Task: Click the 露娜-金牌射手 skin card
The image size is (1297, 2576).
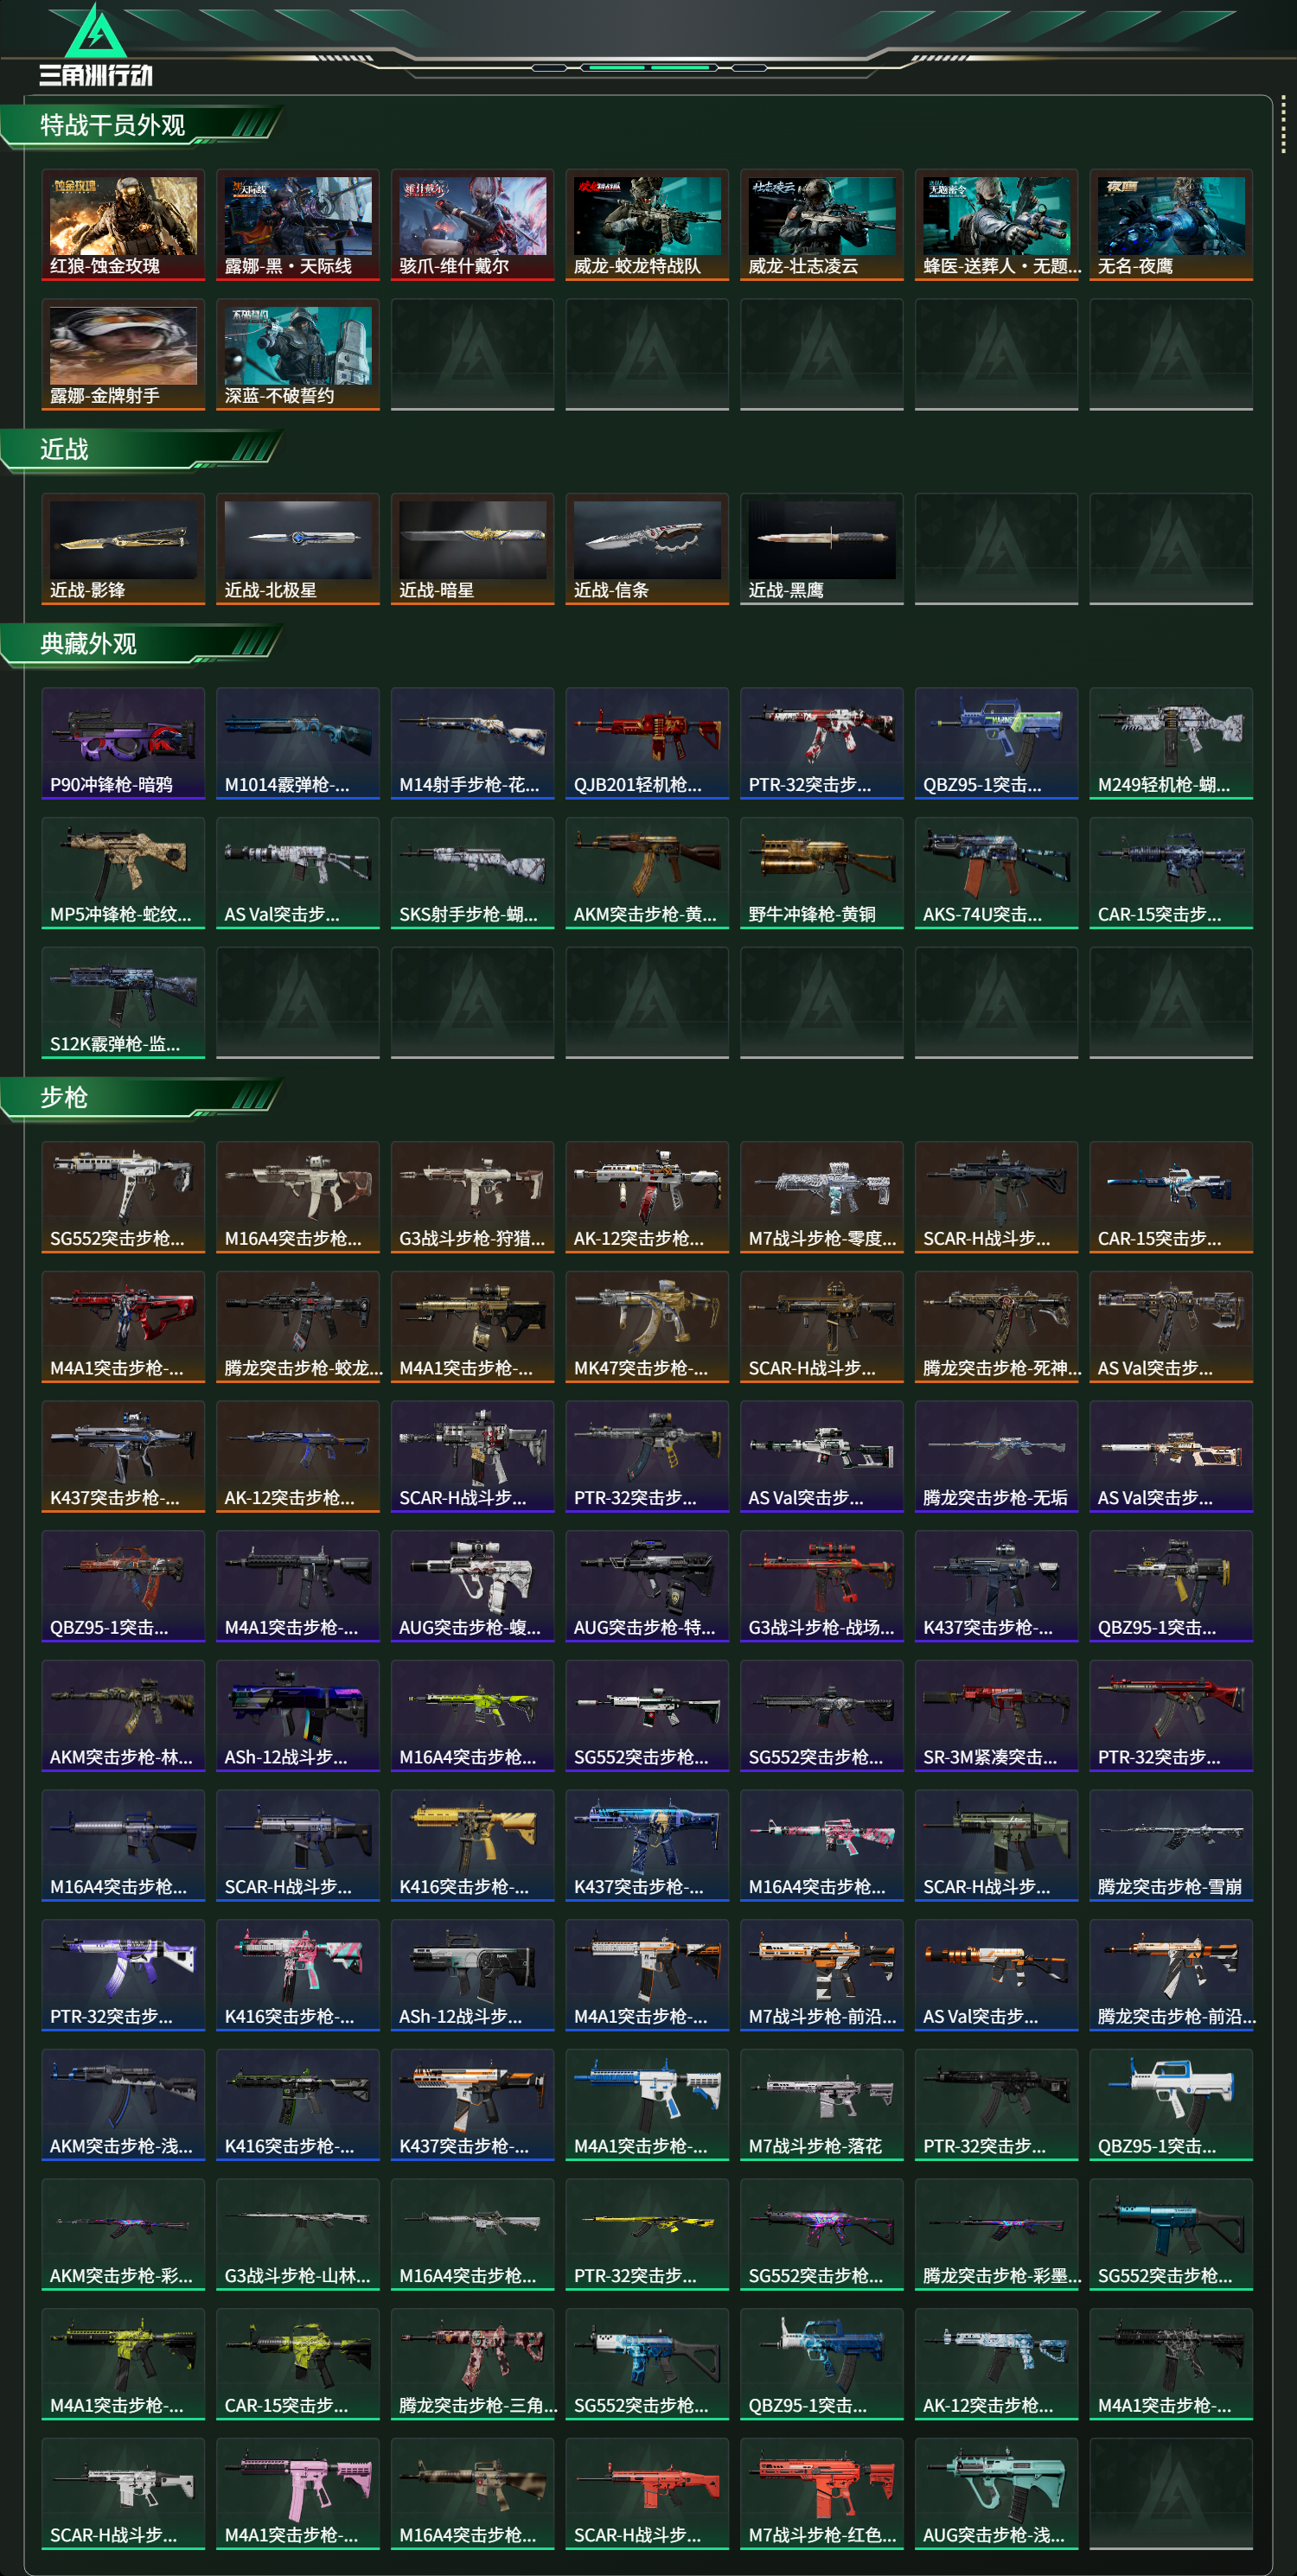Action: pyautogui.click(x=123, y=354)
